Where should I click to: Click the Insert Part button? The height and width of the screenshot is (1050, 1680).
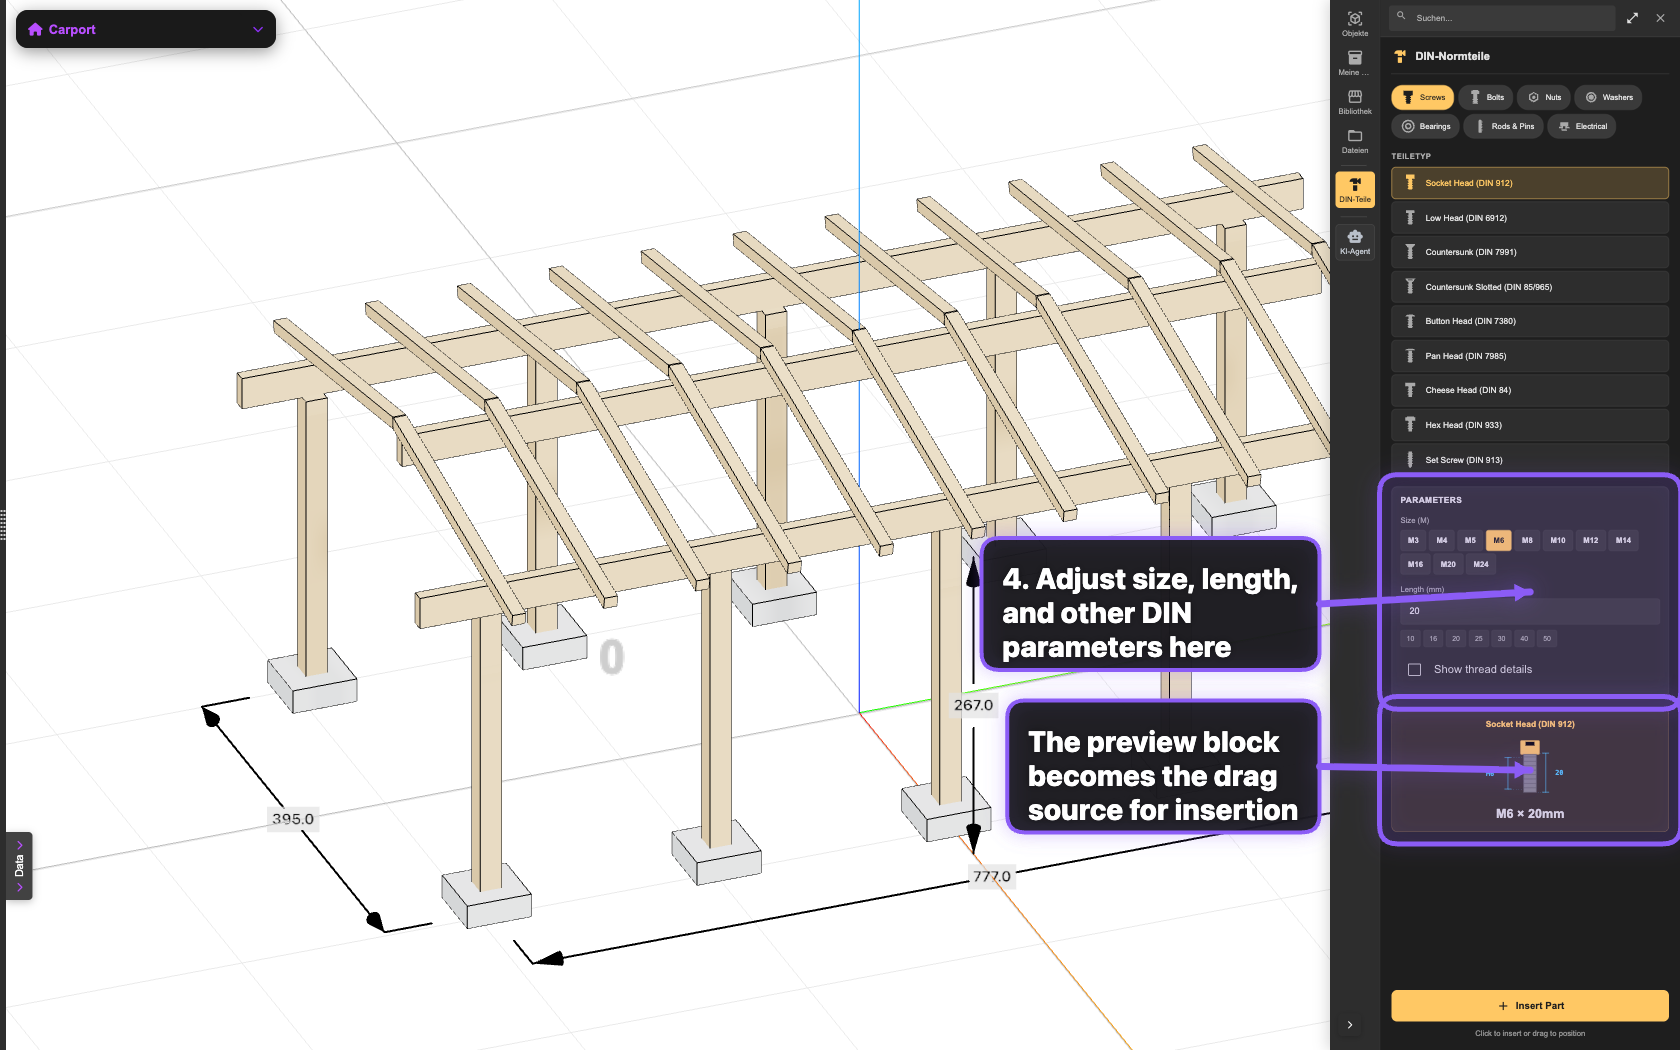click(x=1531, y=1006)
